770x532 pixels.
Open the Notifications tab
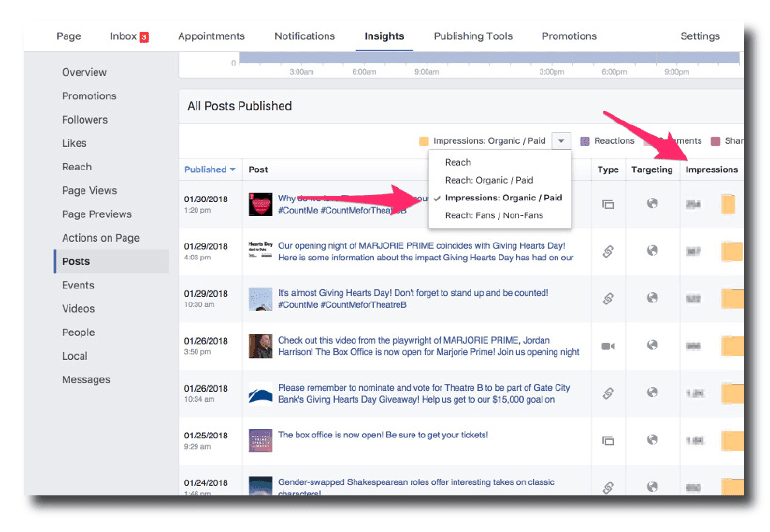coord(304,36)
